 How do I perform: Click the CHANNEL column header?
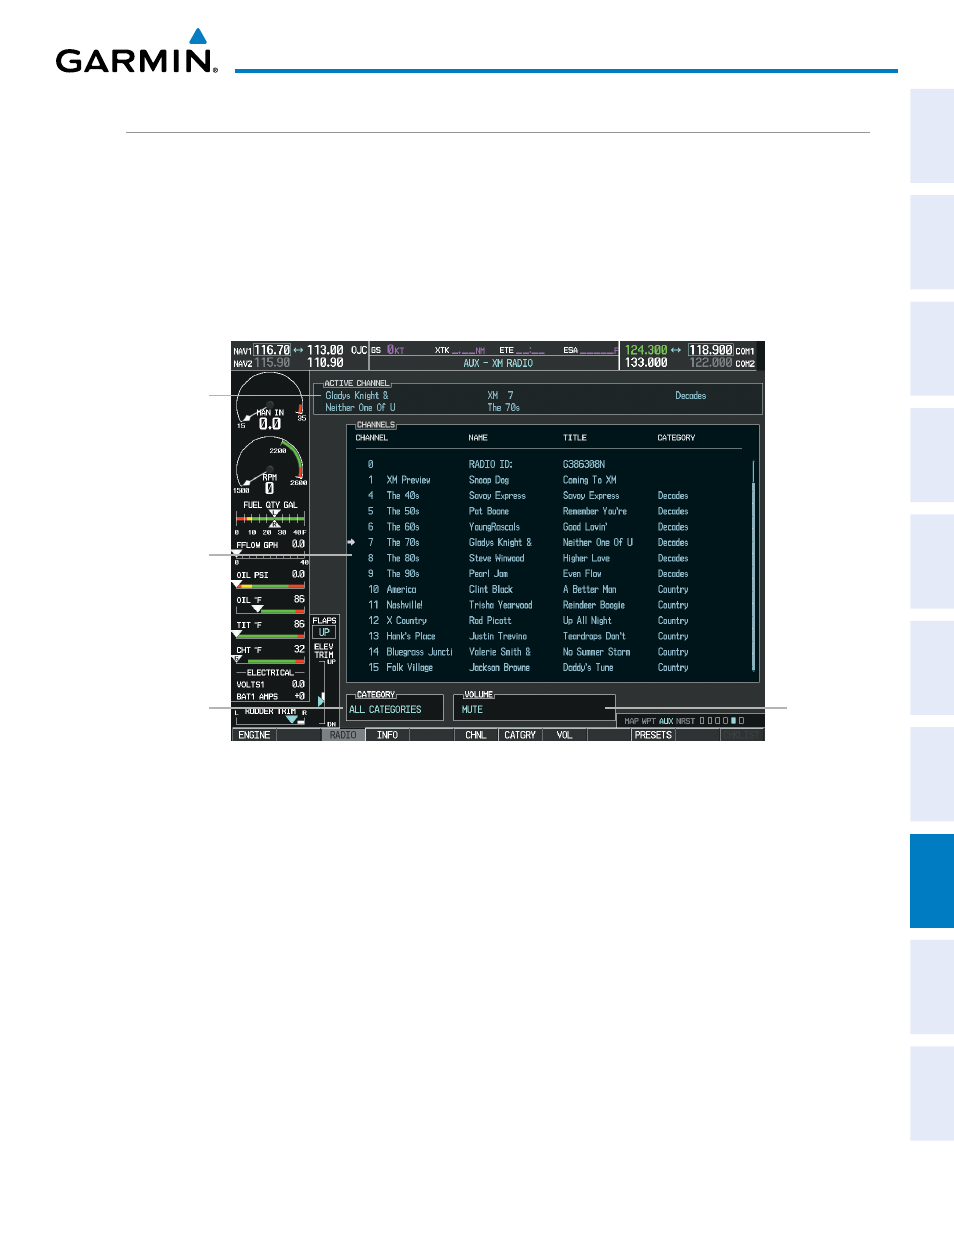[x=372, y=438]
